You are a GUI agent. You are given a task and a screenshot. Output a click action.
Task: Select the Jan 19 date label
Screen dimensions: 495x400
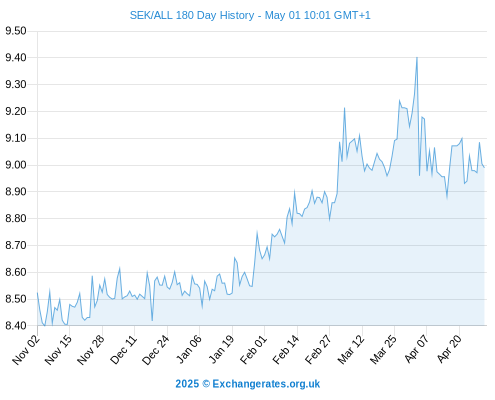pyautogui.click(x=222, y=349)
